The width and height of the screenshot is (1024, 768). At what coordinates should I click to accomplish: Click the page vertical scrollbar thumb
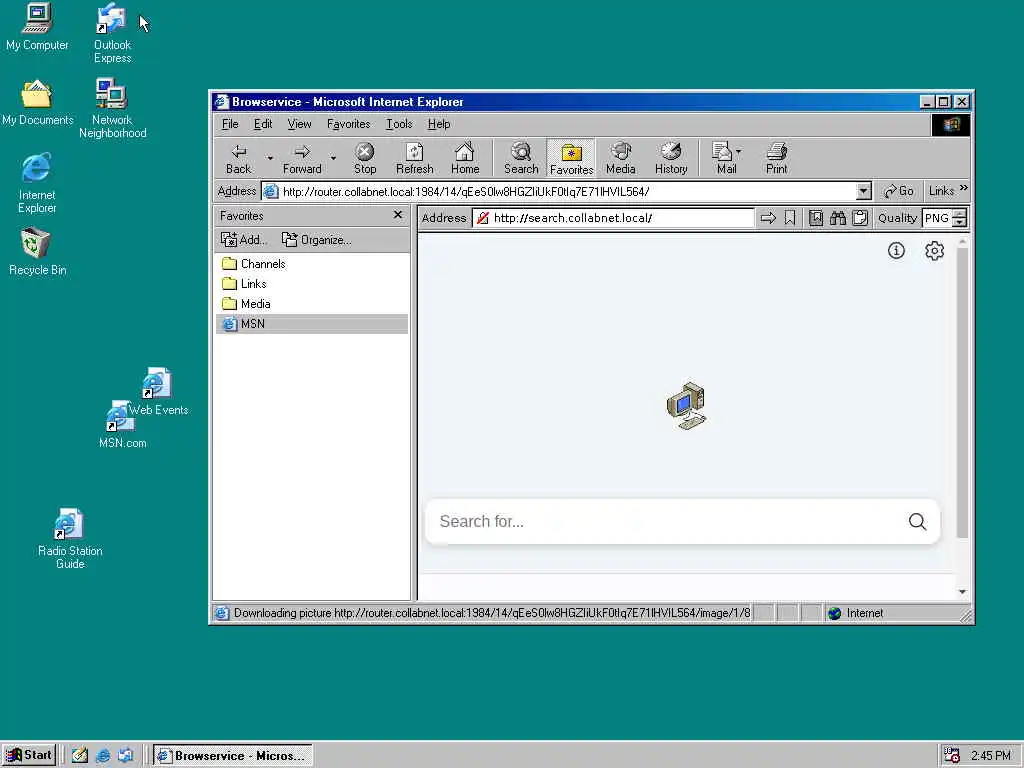pyautogui.click(x=962, y=392)
